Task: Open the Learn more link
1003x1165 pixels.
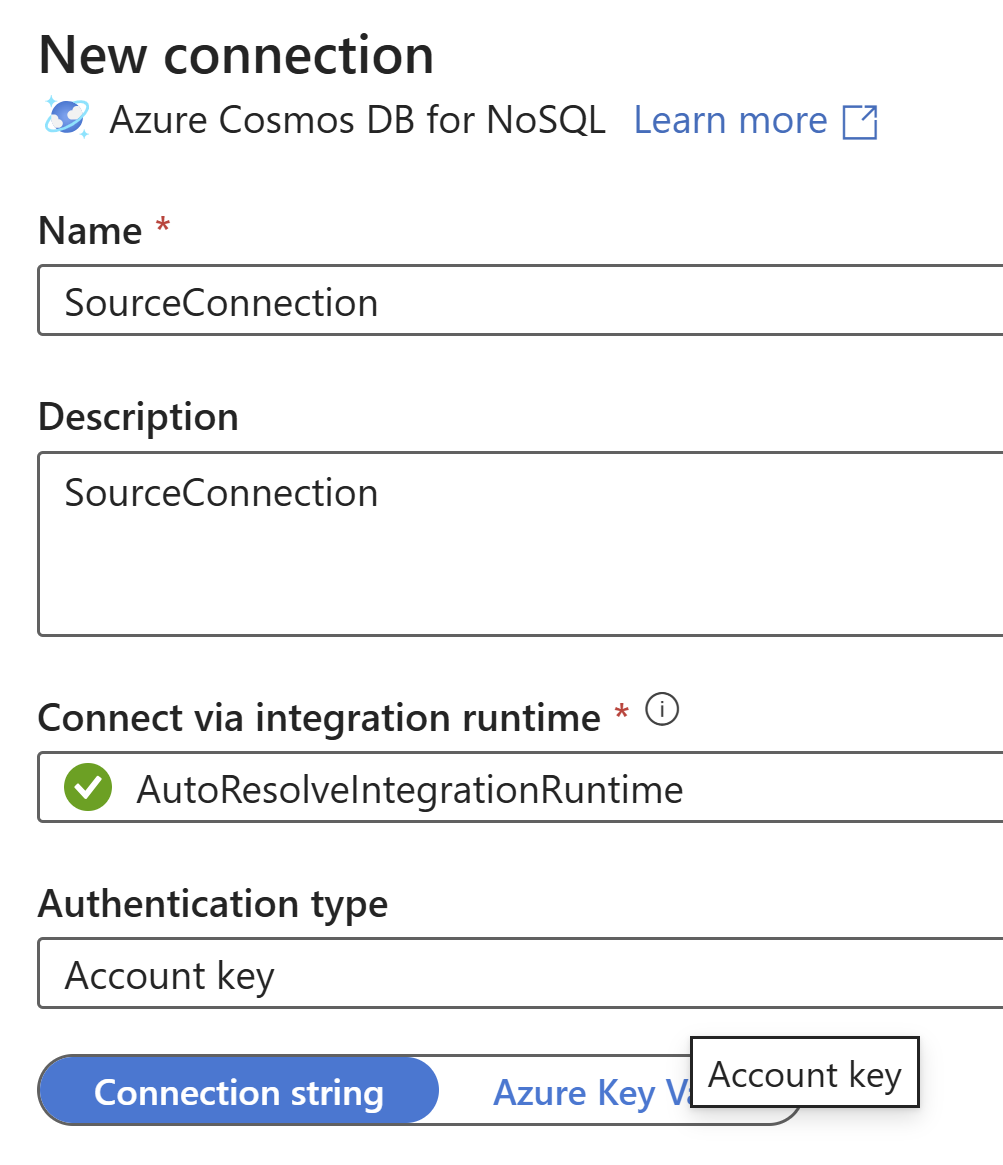Action: (730, 120)
